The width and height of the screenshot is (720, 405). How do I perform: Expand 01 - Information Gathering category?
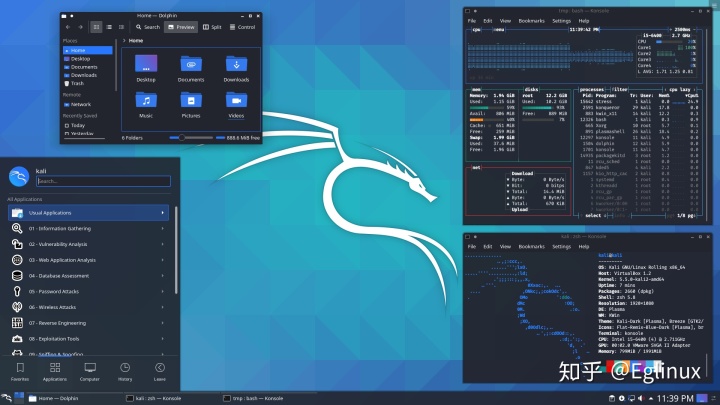[x=88, y=229]
